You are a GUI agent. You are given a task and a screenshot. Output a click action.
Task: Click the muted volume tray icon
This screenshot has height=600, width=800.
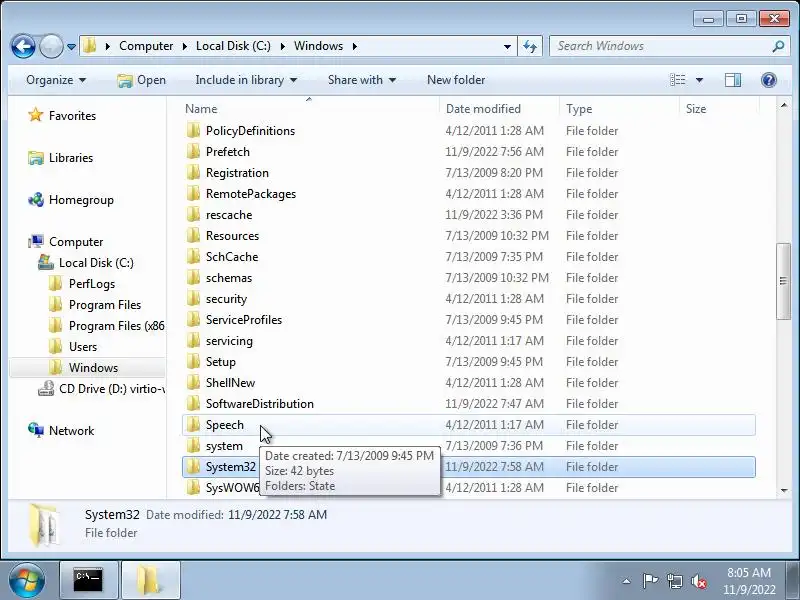[698, 581]
